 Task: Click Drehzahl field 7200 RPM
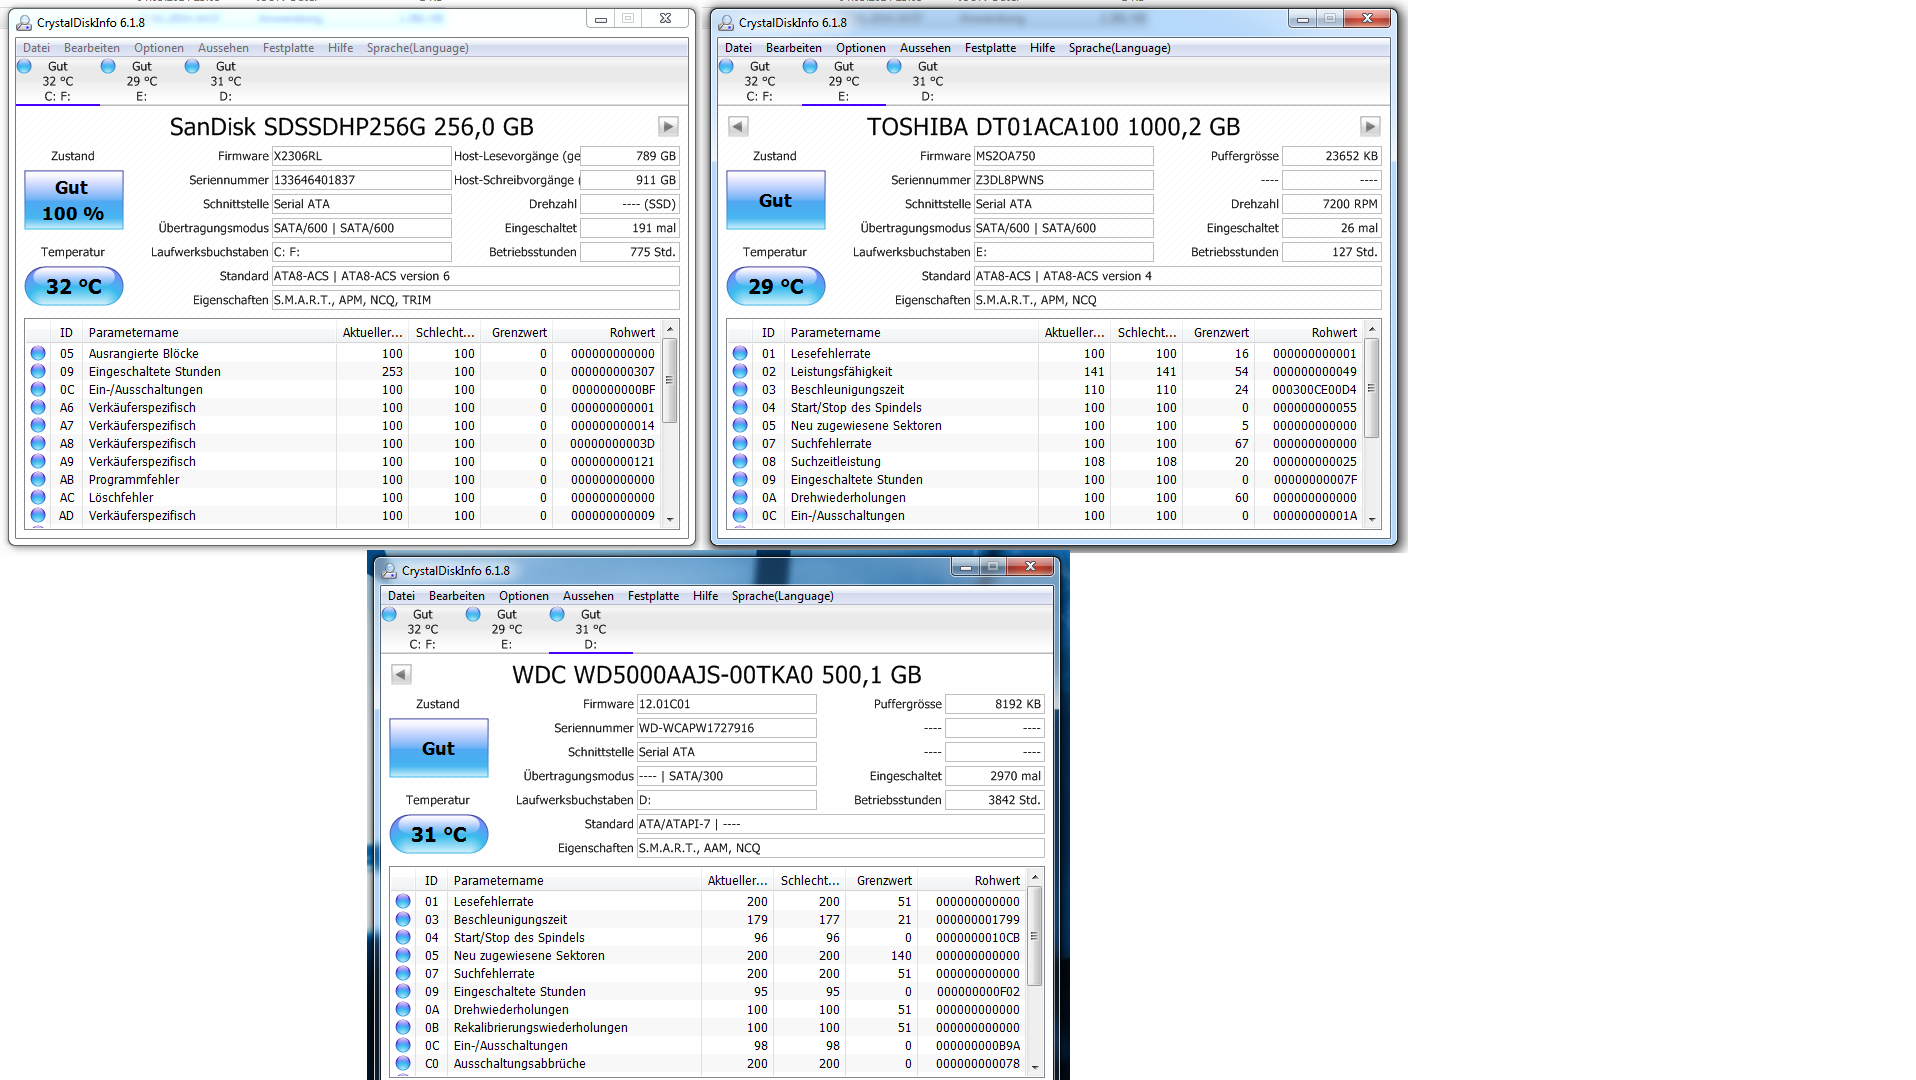click(1332, 204)
